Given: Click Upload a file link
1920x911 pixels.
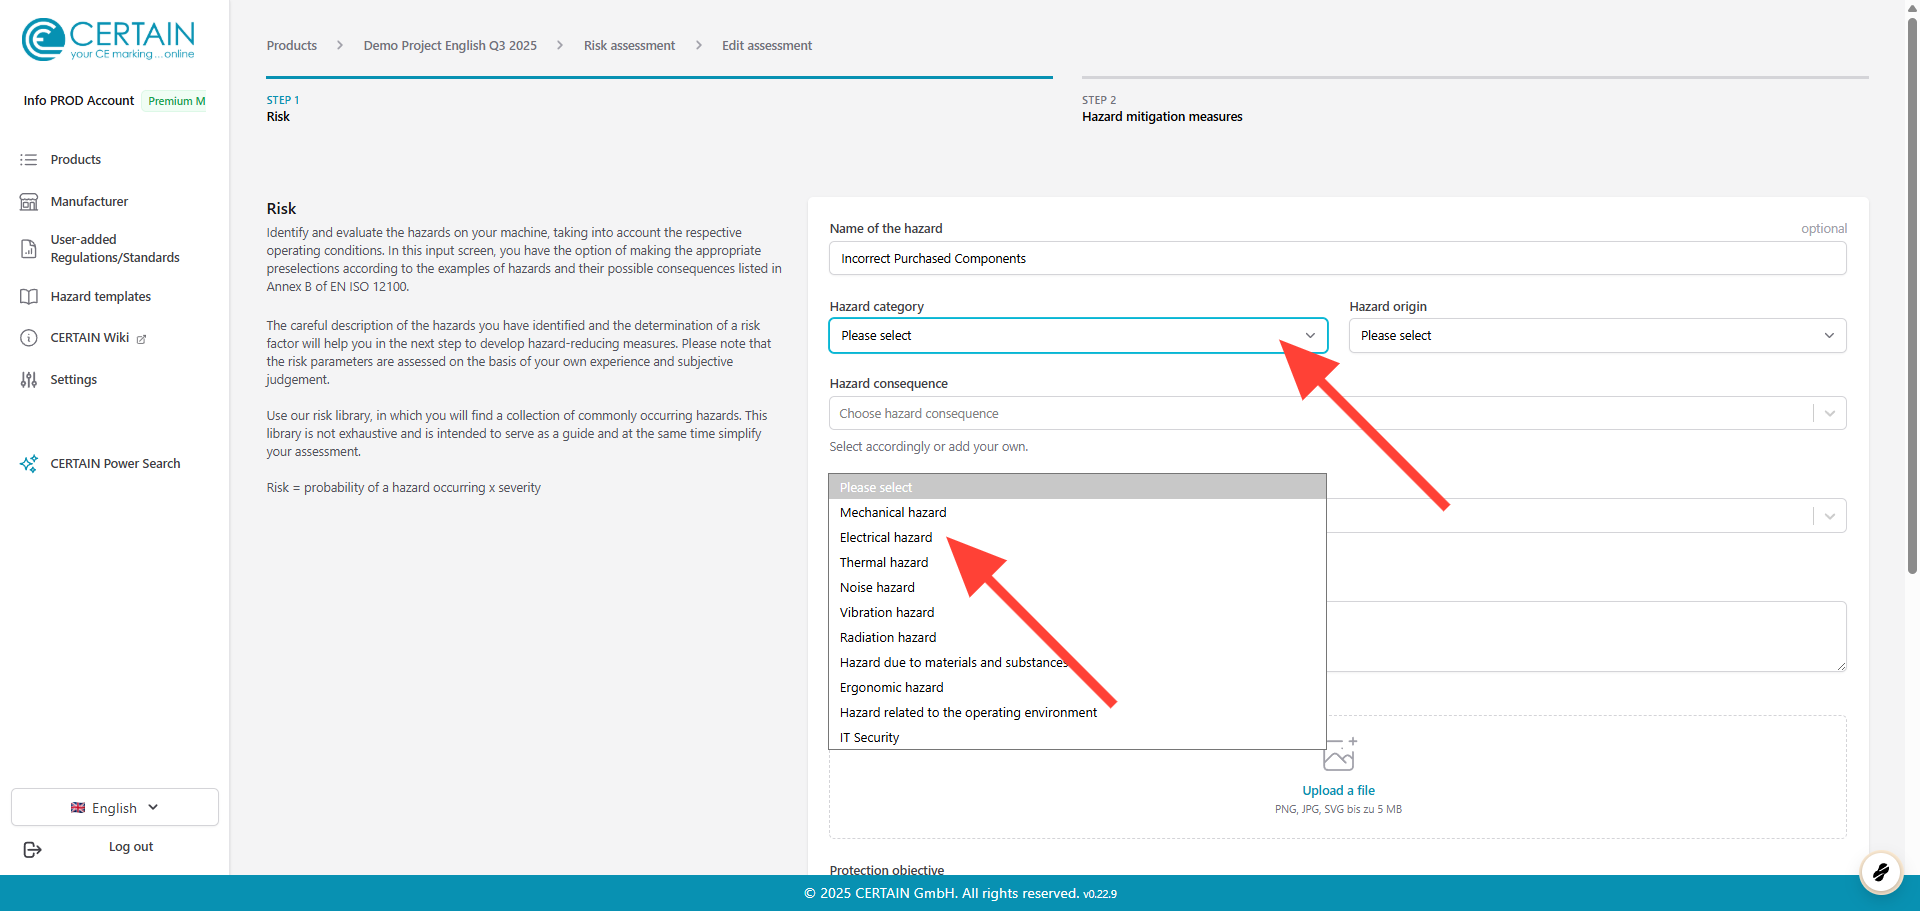Looking at the screenshot, I should (x=1338, y=790).
